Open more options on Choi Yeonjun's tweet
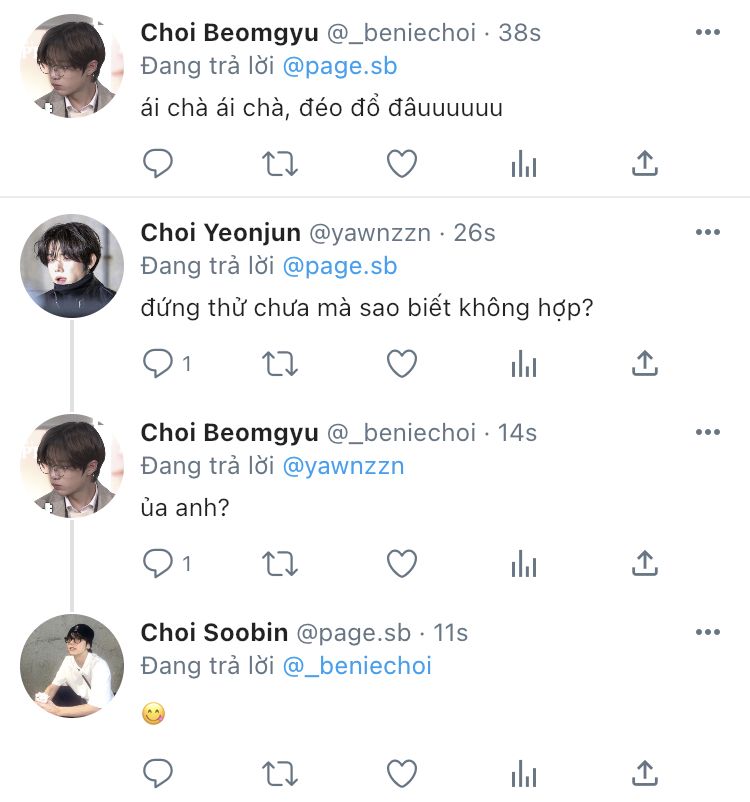This screenshot has height=802, width=750. click(707, 233)
